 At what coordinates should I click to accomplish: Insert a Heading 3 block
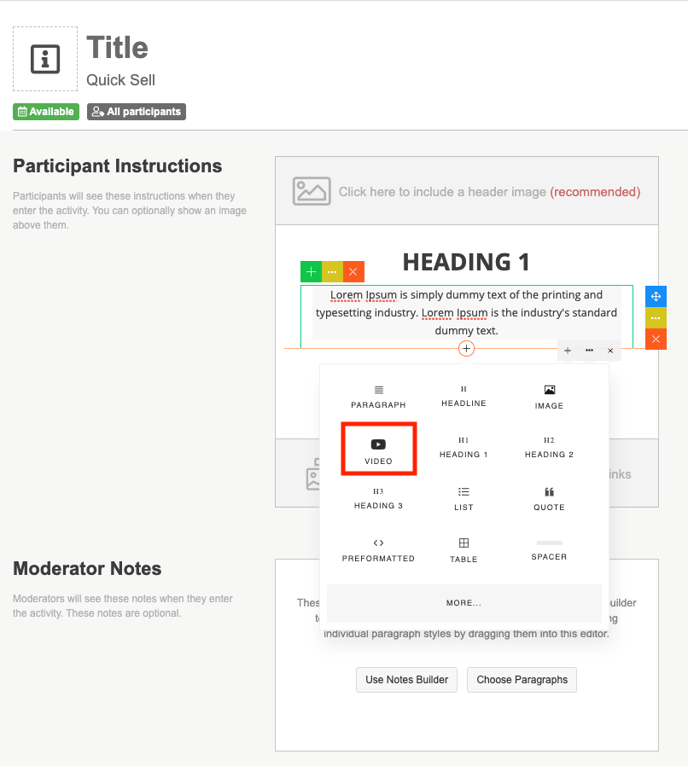click(378, 499)
